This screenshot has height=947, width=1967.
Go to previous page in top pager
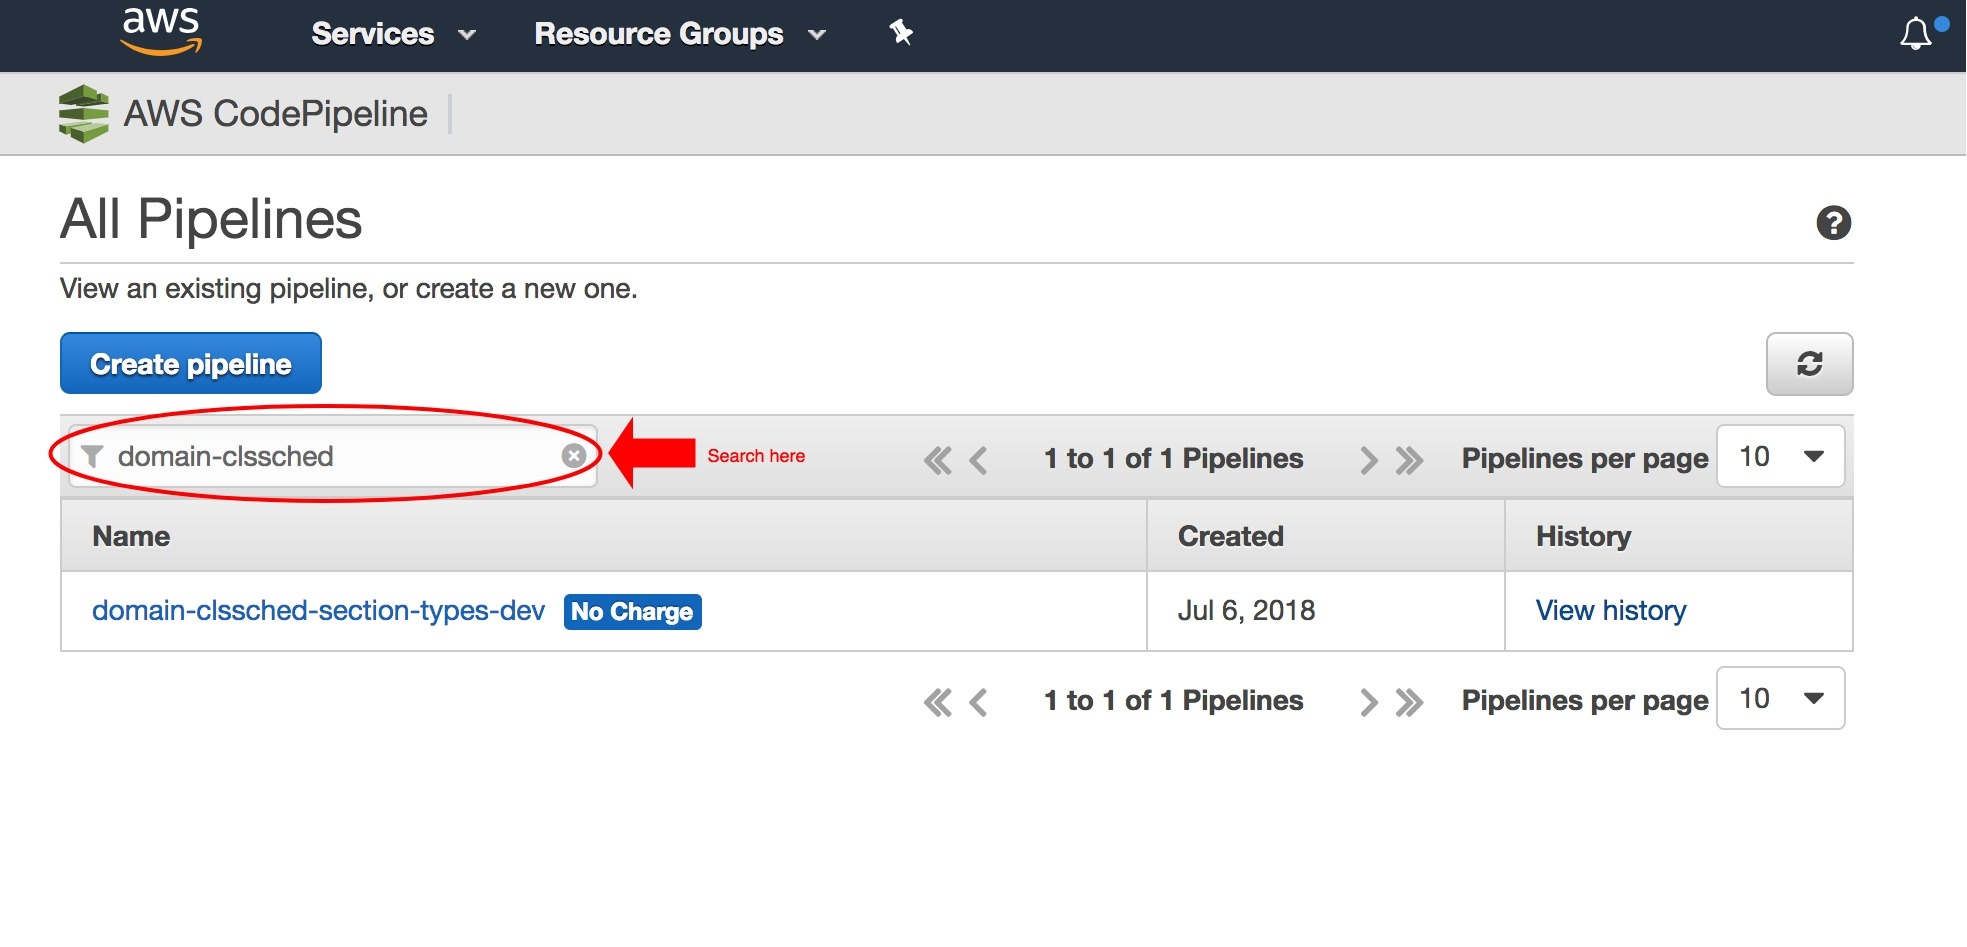click(979, 460)
